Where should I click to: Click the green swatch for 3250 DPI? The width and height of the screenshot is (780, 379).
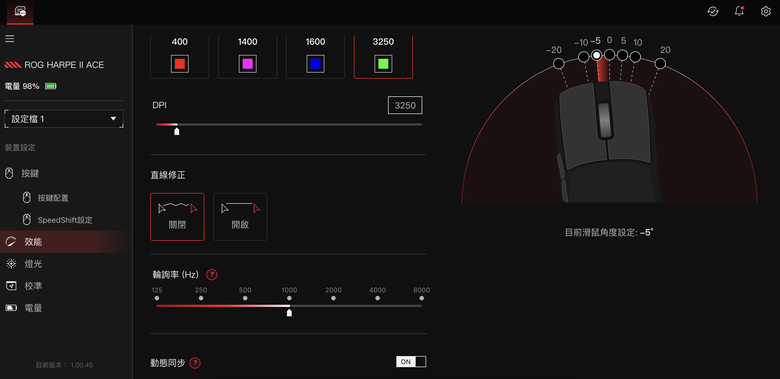pyautogui.click(x=383, y=64)
